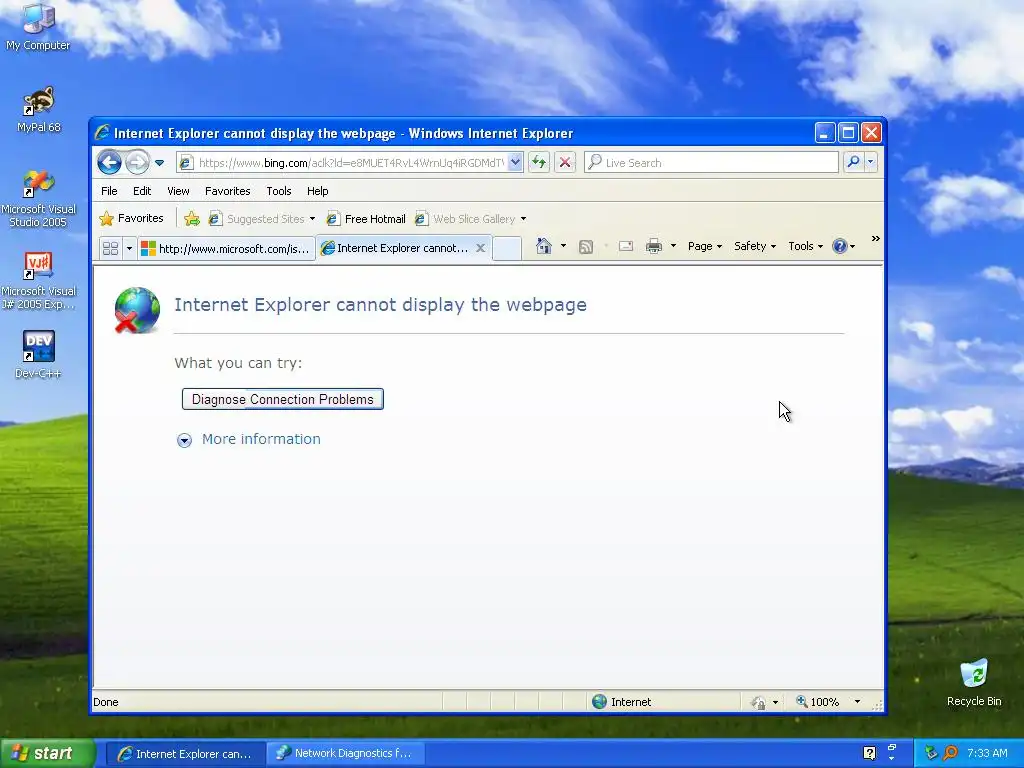This screenshot has width=1024, height=768.
Task: Select the Dev-C++ desktop shortcut
Action: click(38, 355)
